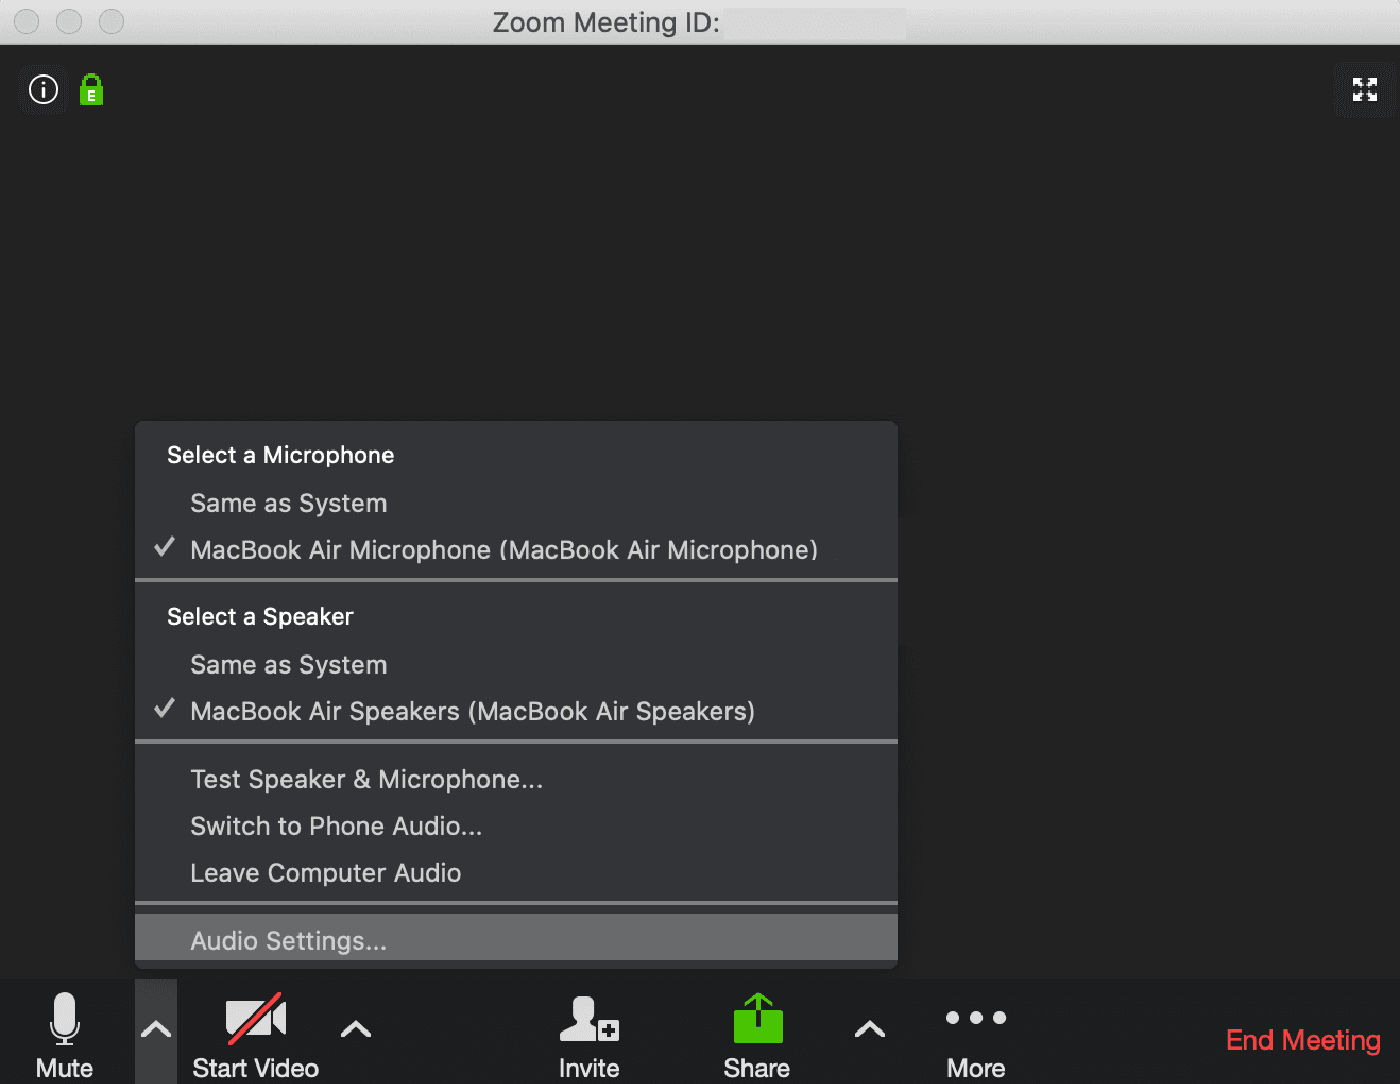This screenshot has height=1084, width=1400.
Task: Collapse the audio options arrow beside Mute
Action: coord(156,1029)
